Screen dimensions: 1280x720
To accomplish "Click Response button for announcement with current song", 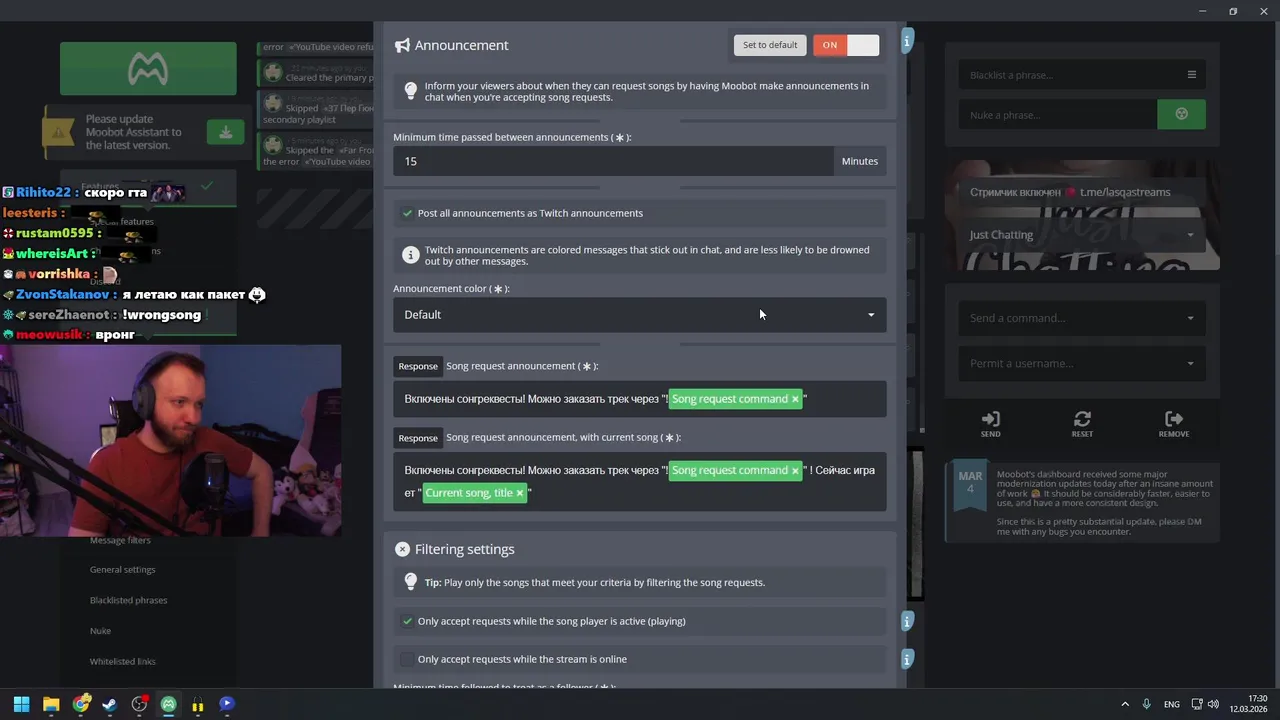I will (x=418, y=438).
